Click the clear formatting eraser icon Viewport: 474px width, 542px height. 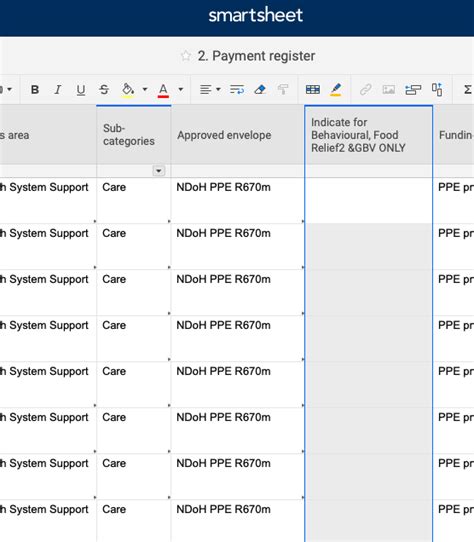(260, 90)
